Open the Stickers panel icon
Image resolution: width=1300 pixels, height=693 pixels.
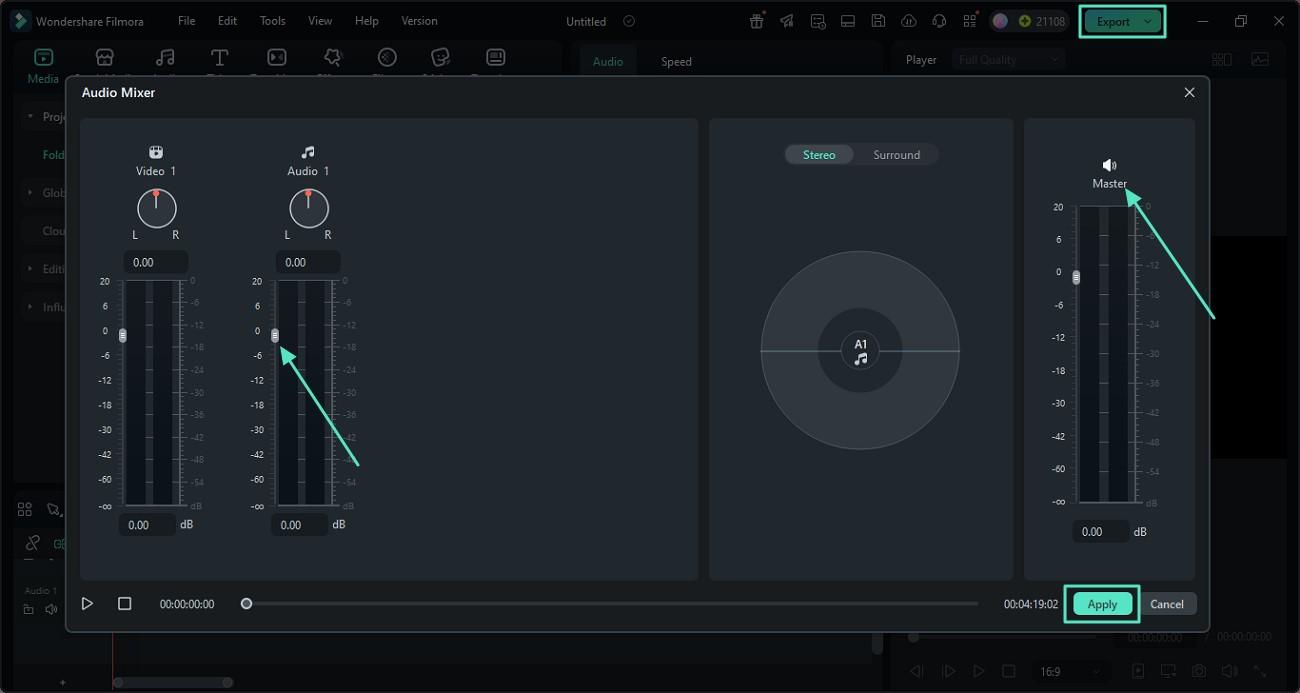[x=440, y=58]
